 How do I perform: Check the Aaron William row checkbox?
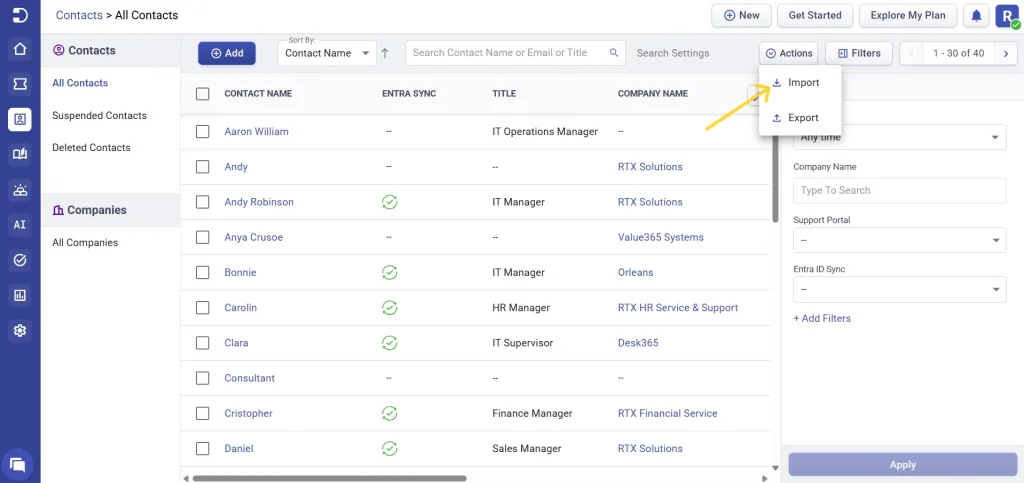coord(202,132)
